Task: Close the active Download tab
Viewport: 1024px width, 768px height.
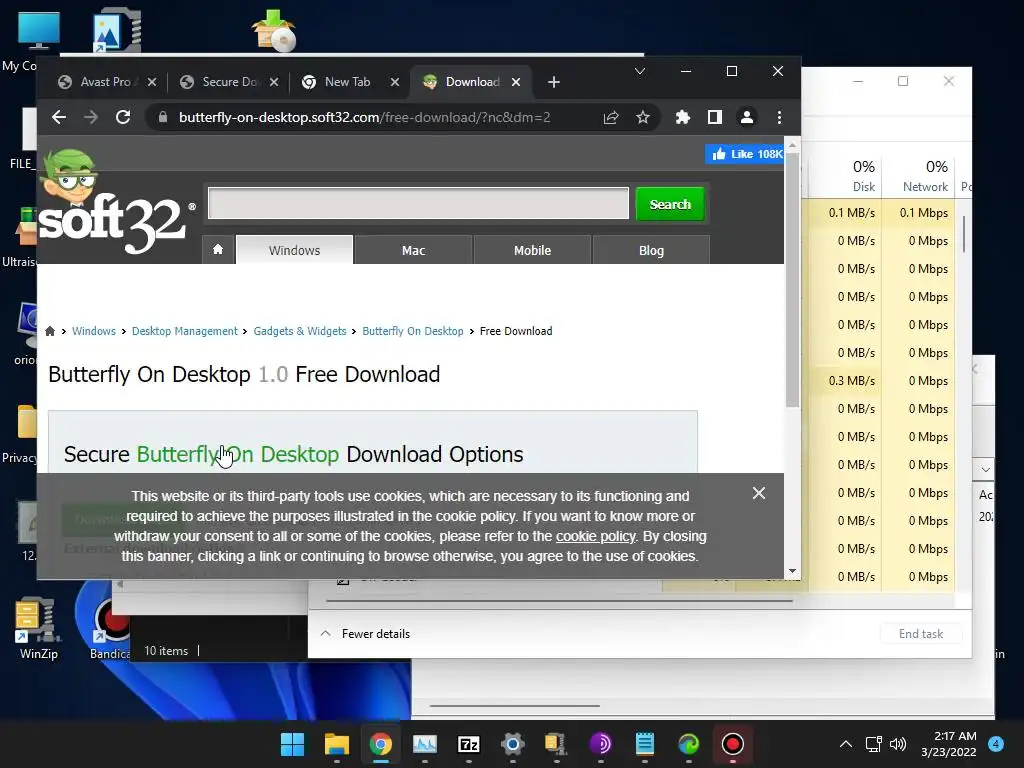Action: (x=516, y=82)
